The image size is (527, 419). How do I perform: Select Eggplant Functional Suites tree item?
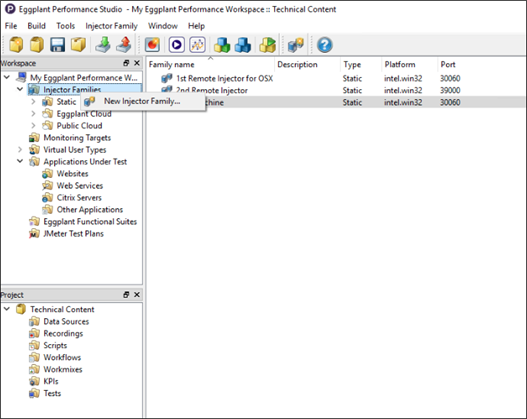[x=90, y=222]
